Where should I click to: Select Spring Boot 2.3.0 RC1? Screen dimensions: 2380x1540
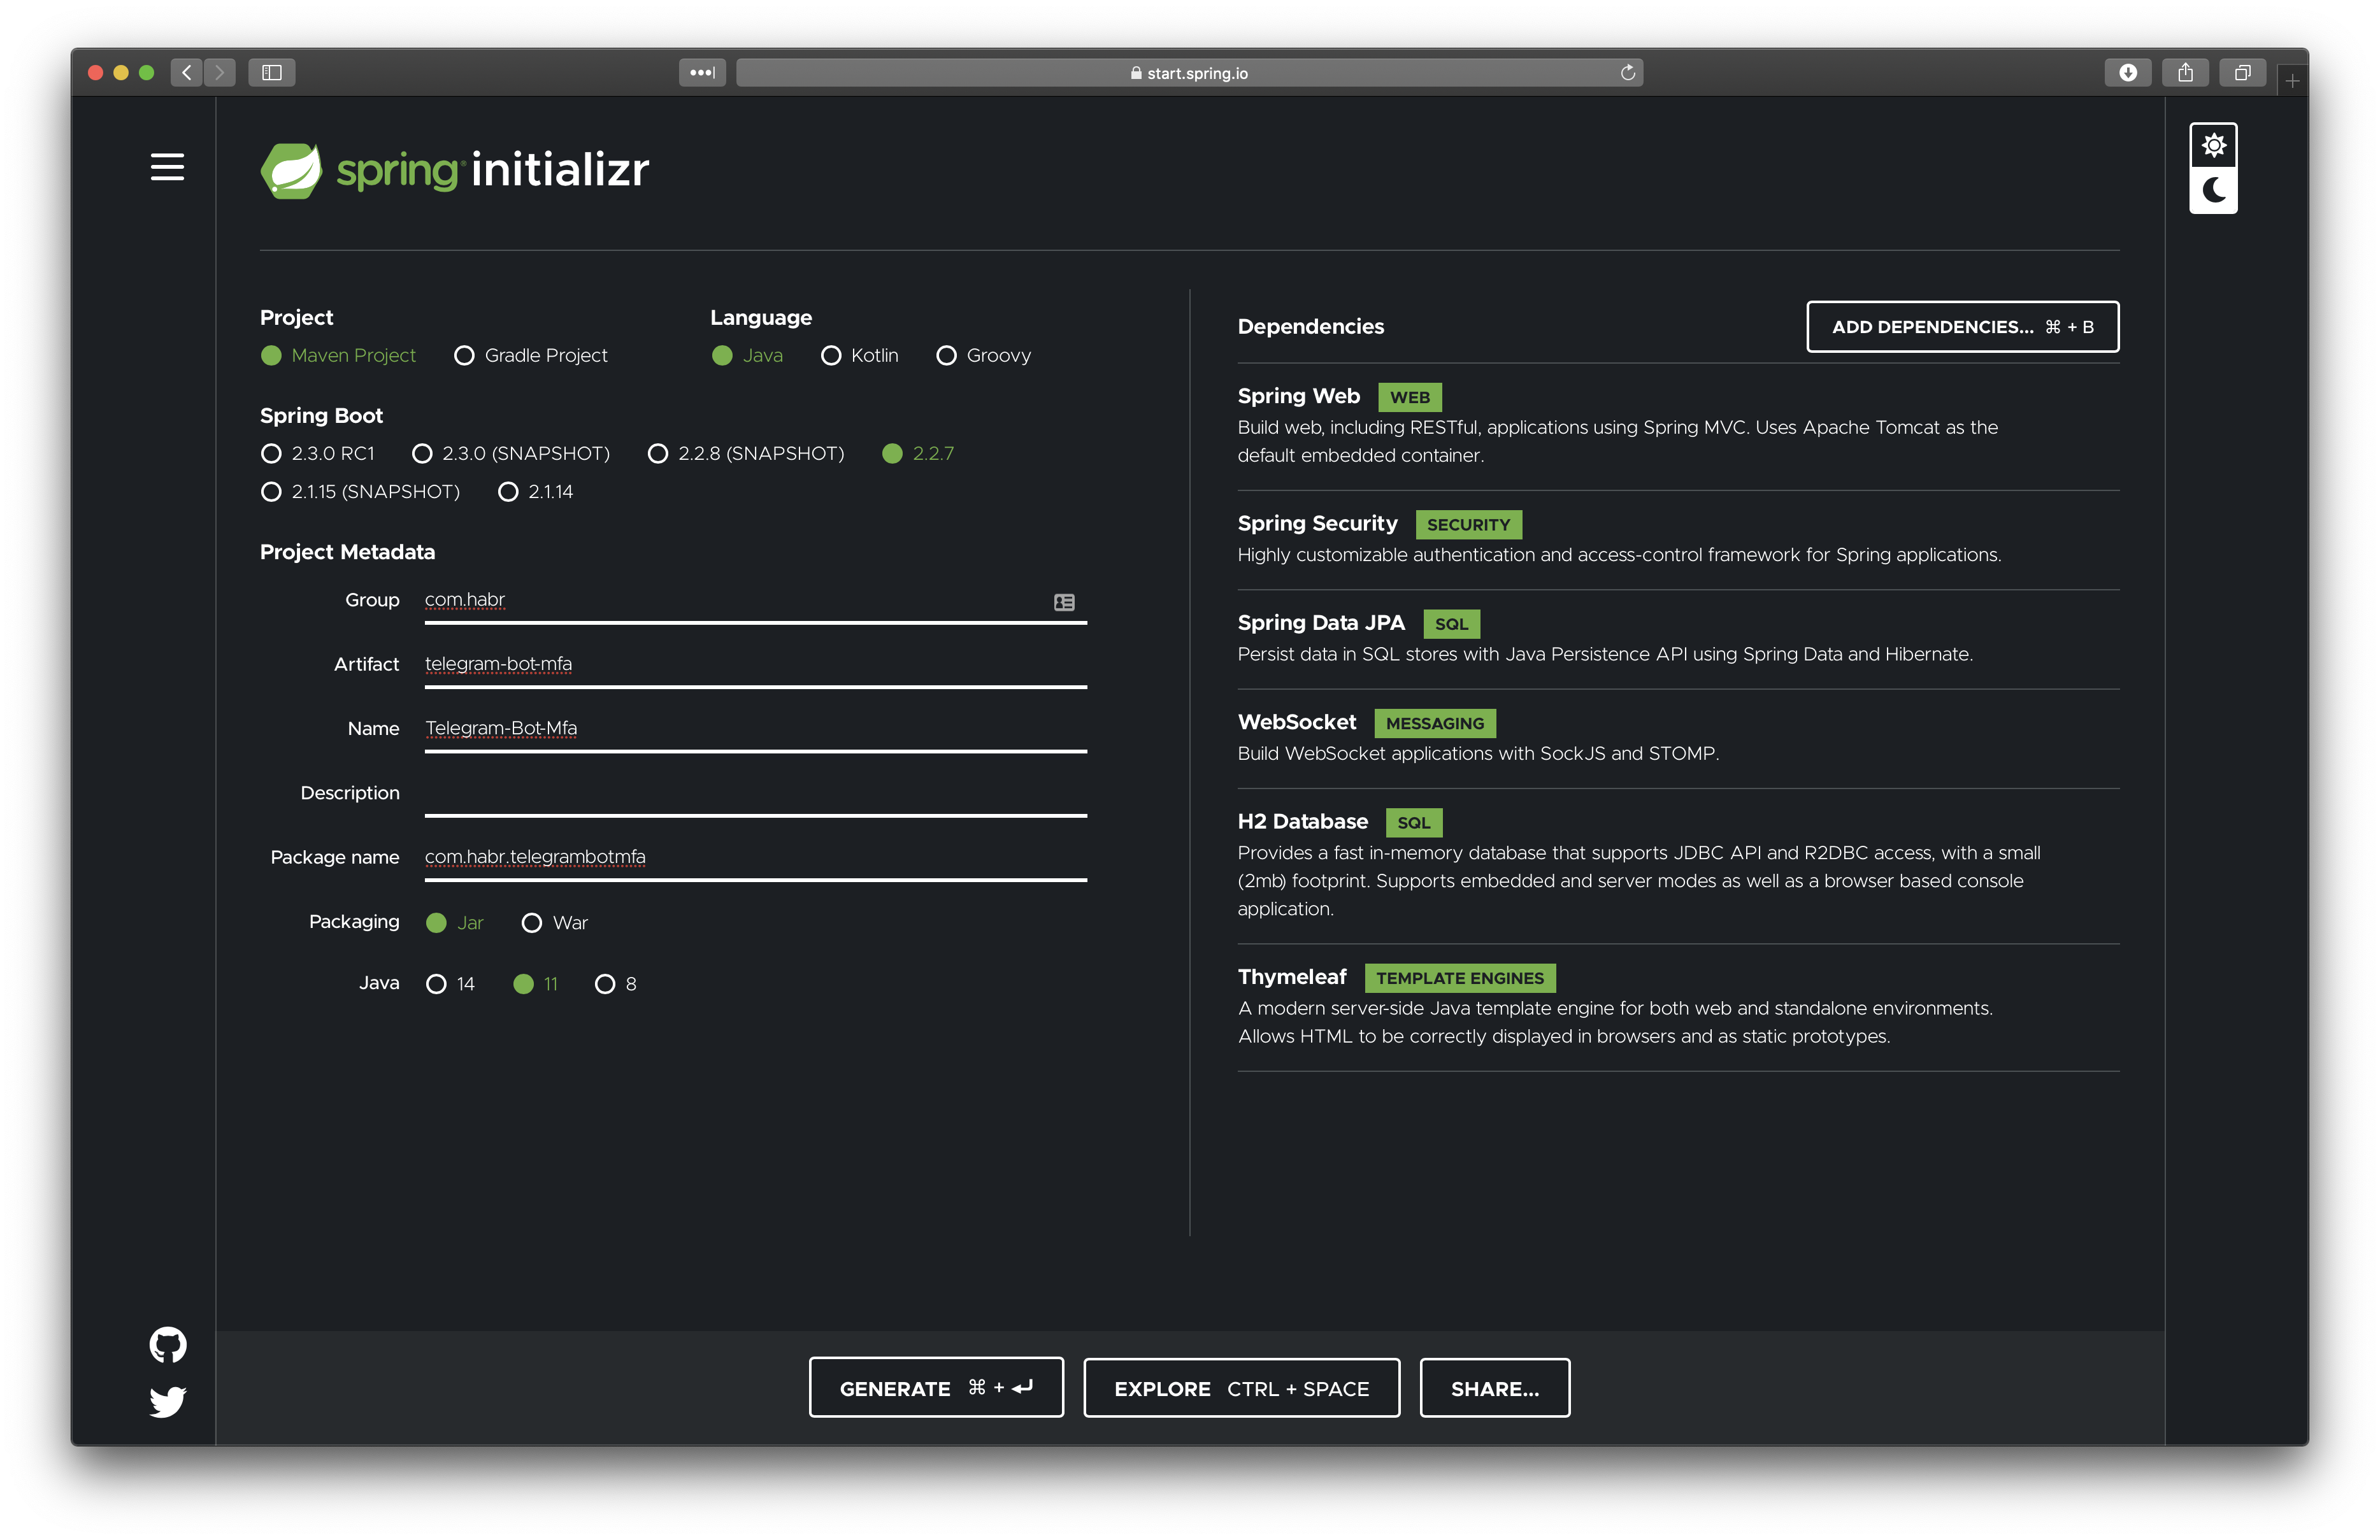[317, 453]
